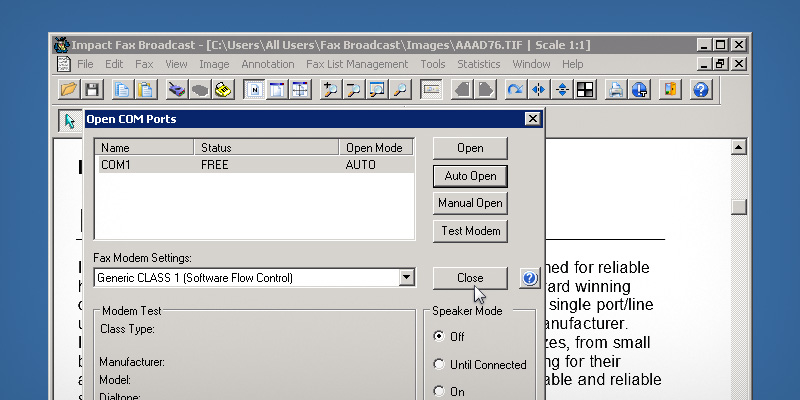This screenshot has width=800, height=400.
Task: Expand the Fax Modem Settings dropdown
Action: click(x=406, y=278)
